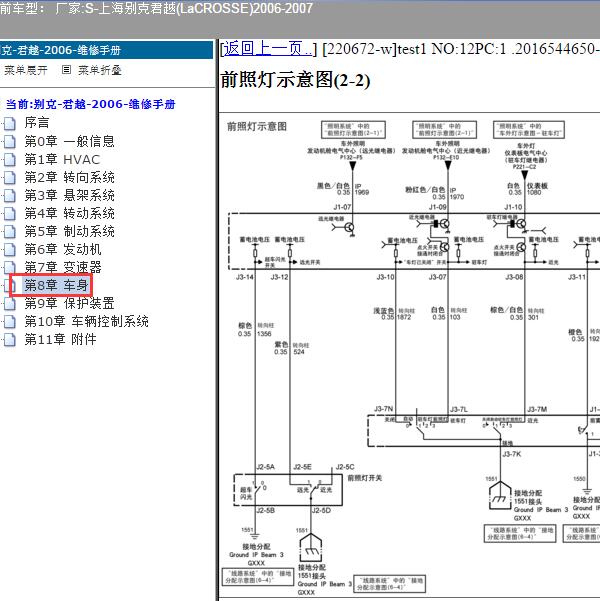
Task: Click the page icon beside 第1章 HVAC
Action: 9,159
